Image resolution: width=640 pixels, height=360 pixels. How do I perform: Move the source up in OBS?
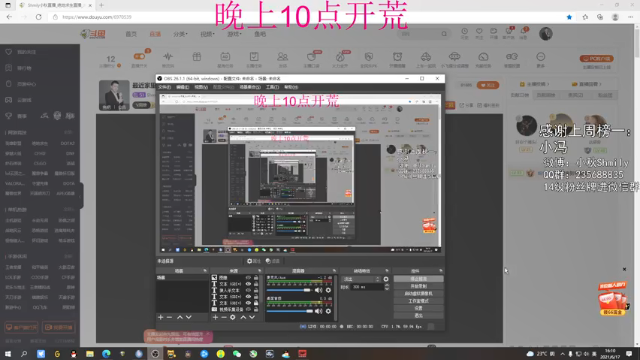tap(243, 317)
